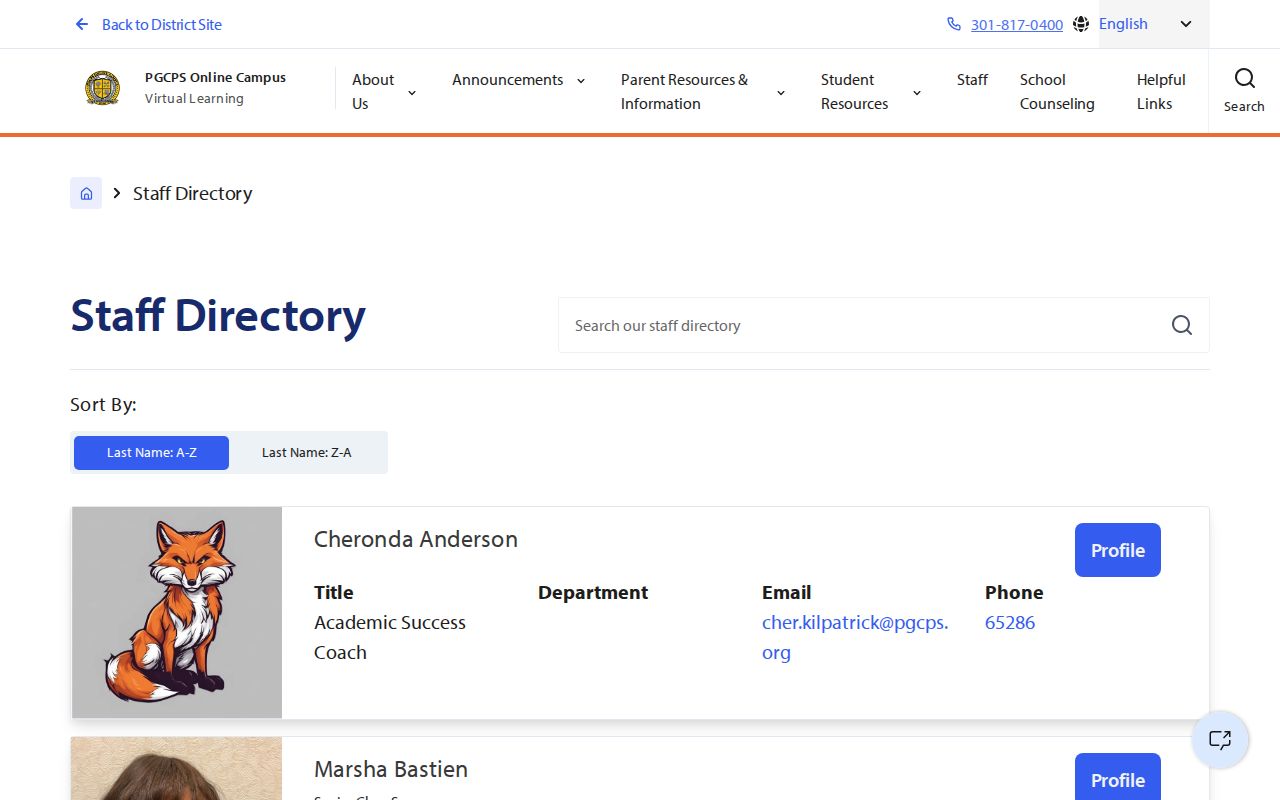This screenshot has width=1280, height=800.
Task: Select Last Name: Z-A sort option
Action: 307,453
